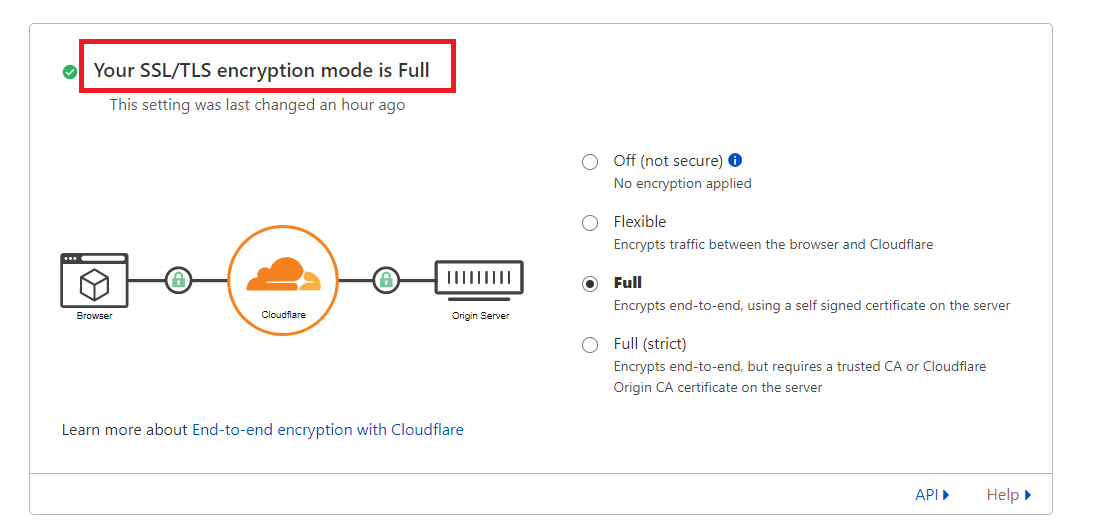
Task: Select the Full encryption radio button
Action: click(590, 284)
